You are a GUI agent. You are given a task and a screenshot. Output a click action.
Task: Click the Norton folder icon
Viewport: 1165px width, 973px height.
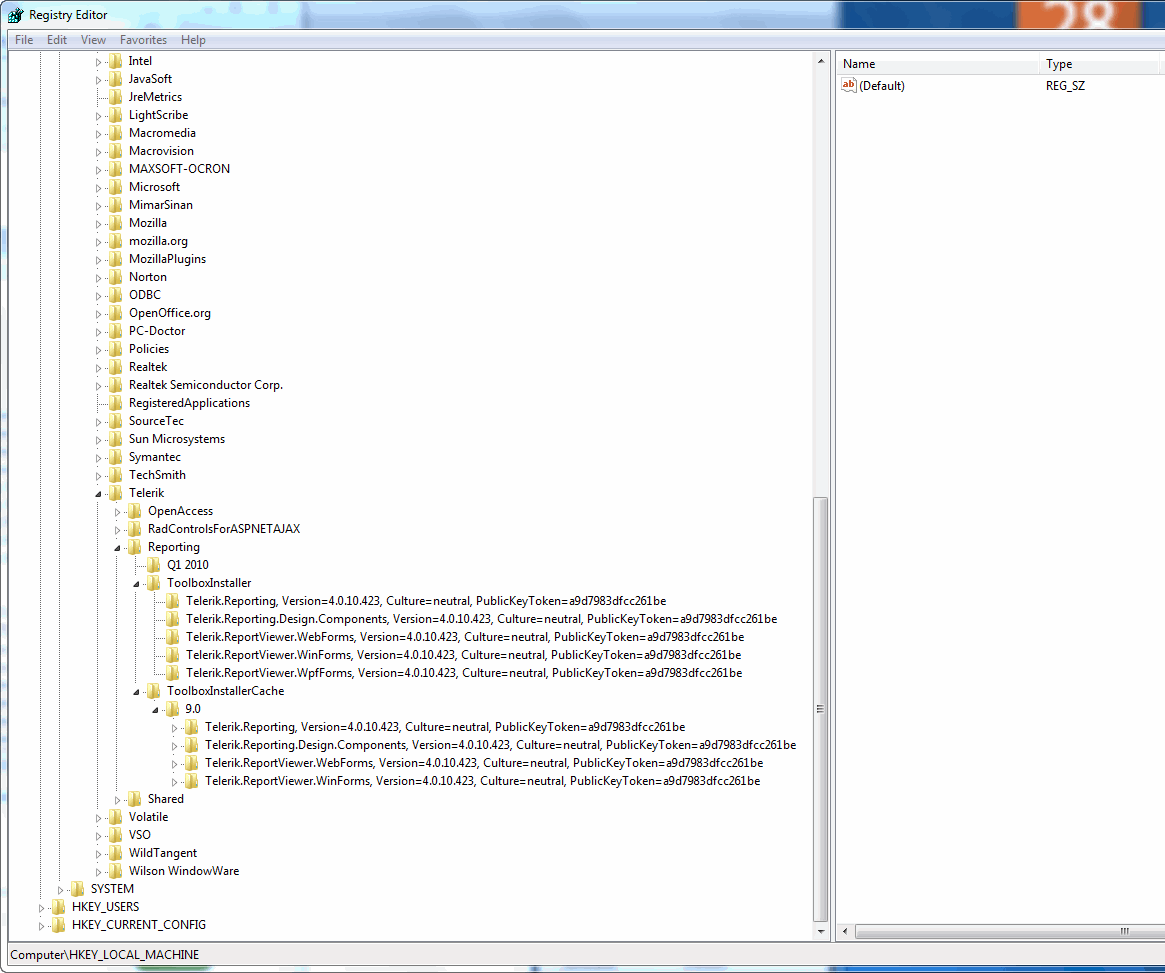click(116, 277)
